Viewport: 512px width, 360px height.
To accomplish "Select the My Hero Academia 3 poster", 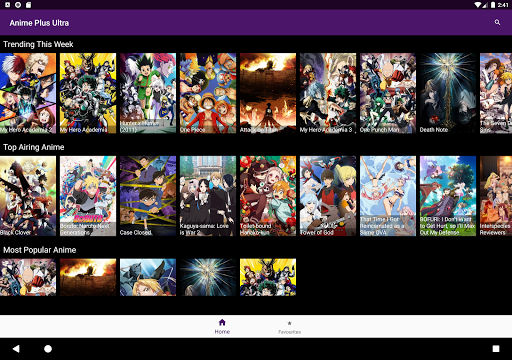I will pos(328,93).
